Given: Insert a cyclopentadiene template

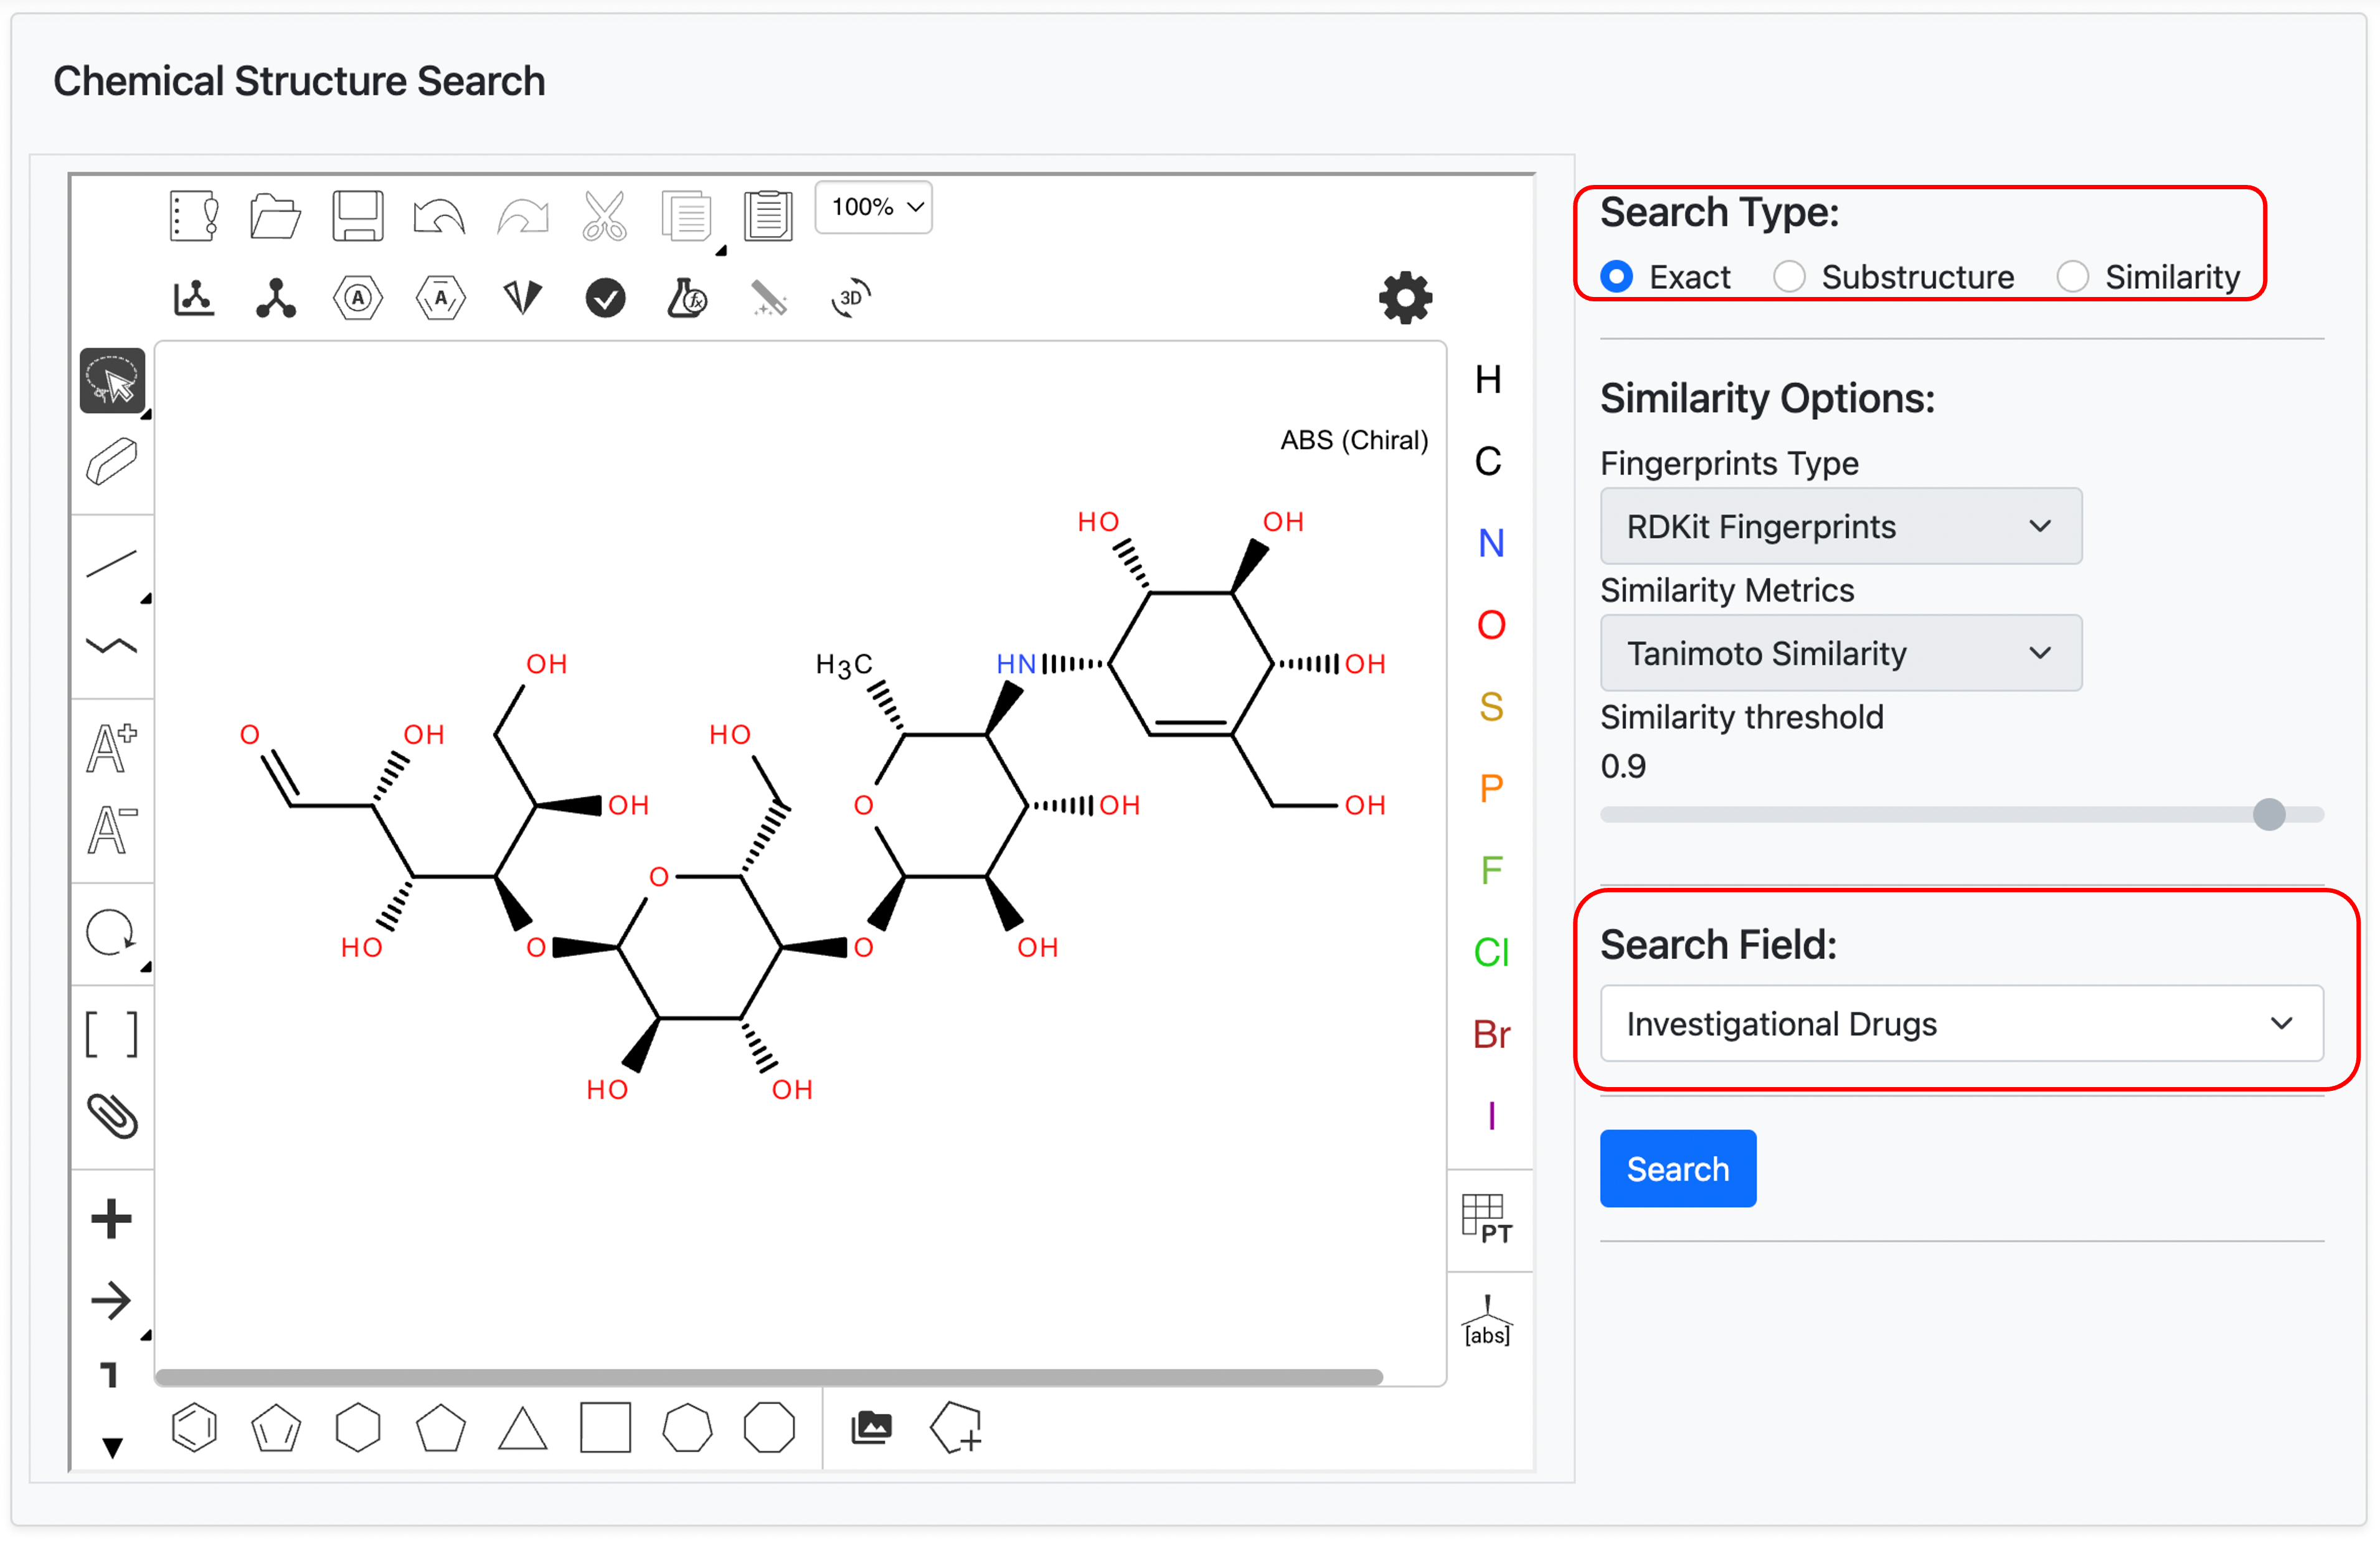Looking at the screenshot, I should coord(275,1428).
